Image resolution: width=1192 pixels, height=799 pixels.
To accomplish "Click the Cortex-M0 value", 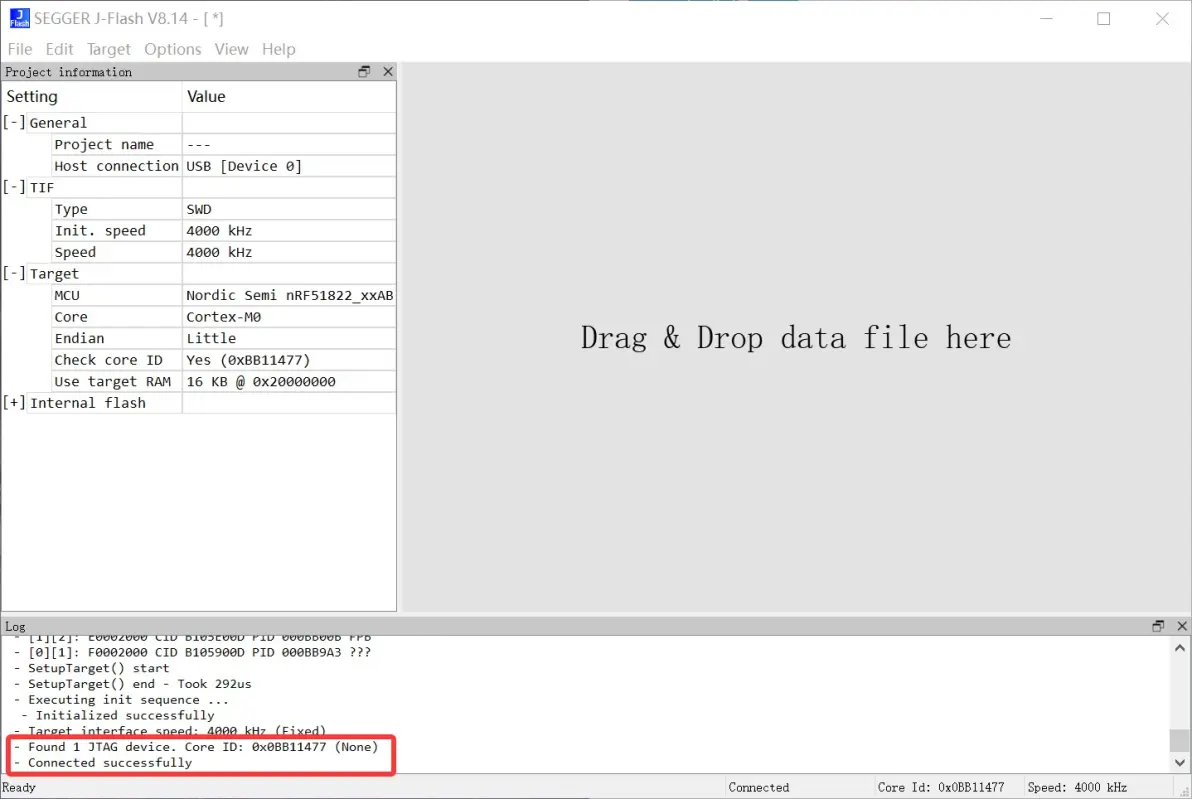I will [224, 317].
